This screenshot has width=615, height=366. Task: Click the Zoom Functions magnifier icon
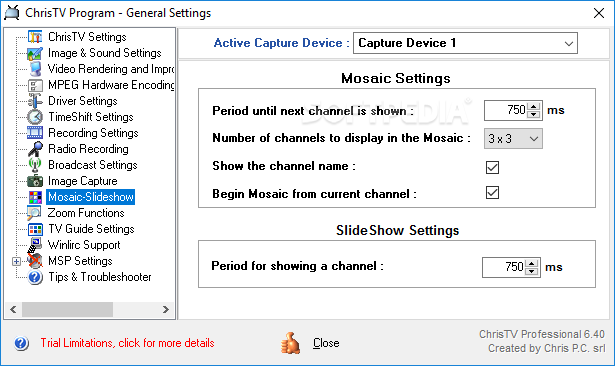pos(34,213)
